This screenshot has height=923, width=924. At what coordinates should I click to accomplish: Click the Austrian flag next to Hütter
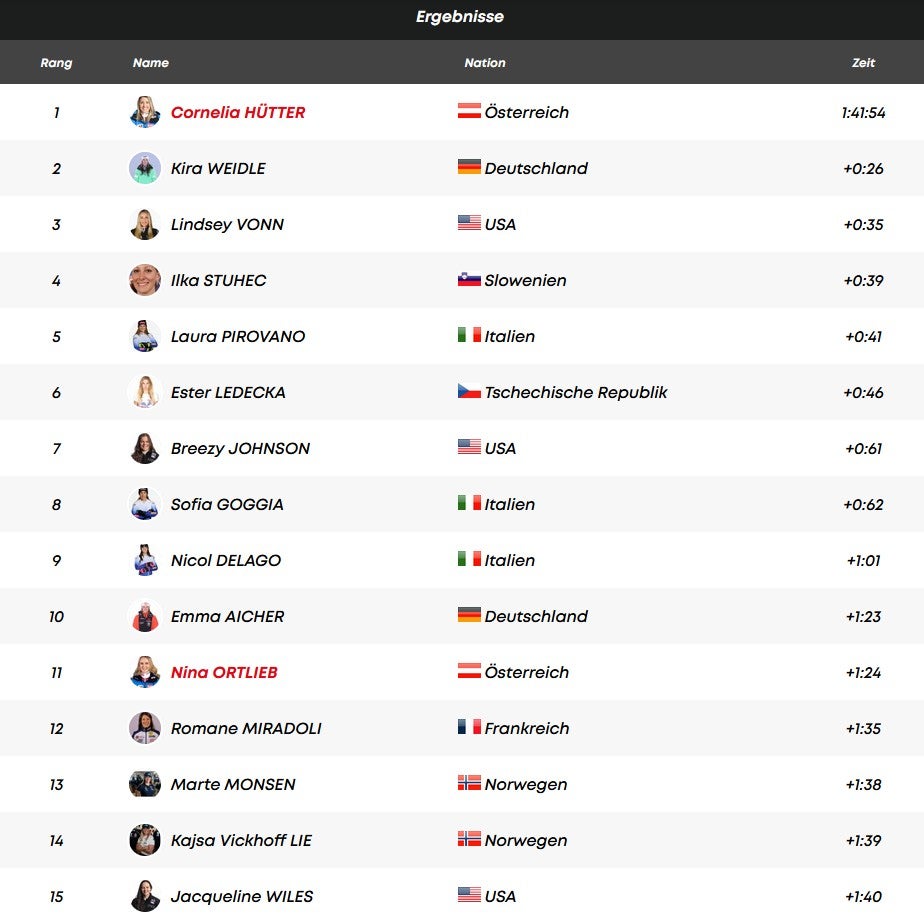click(469, 111)
